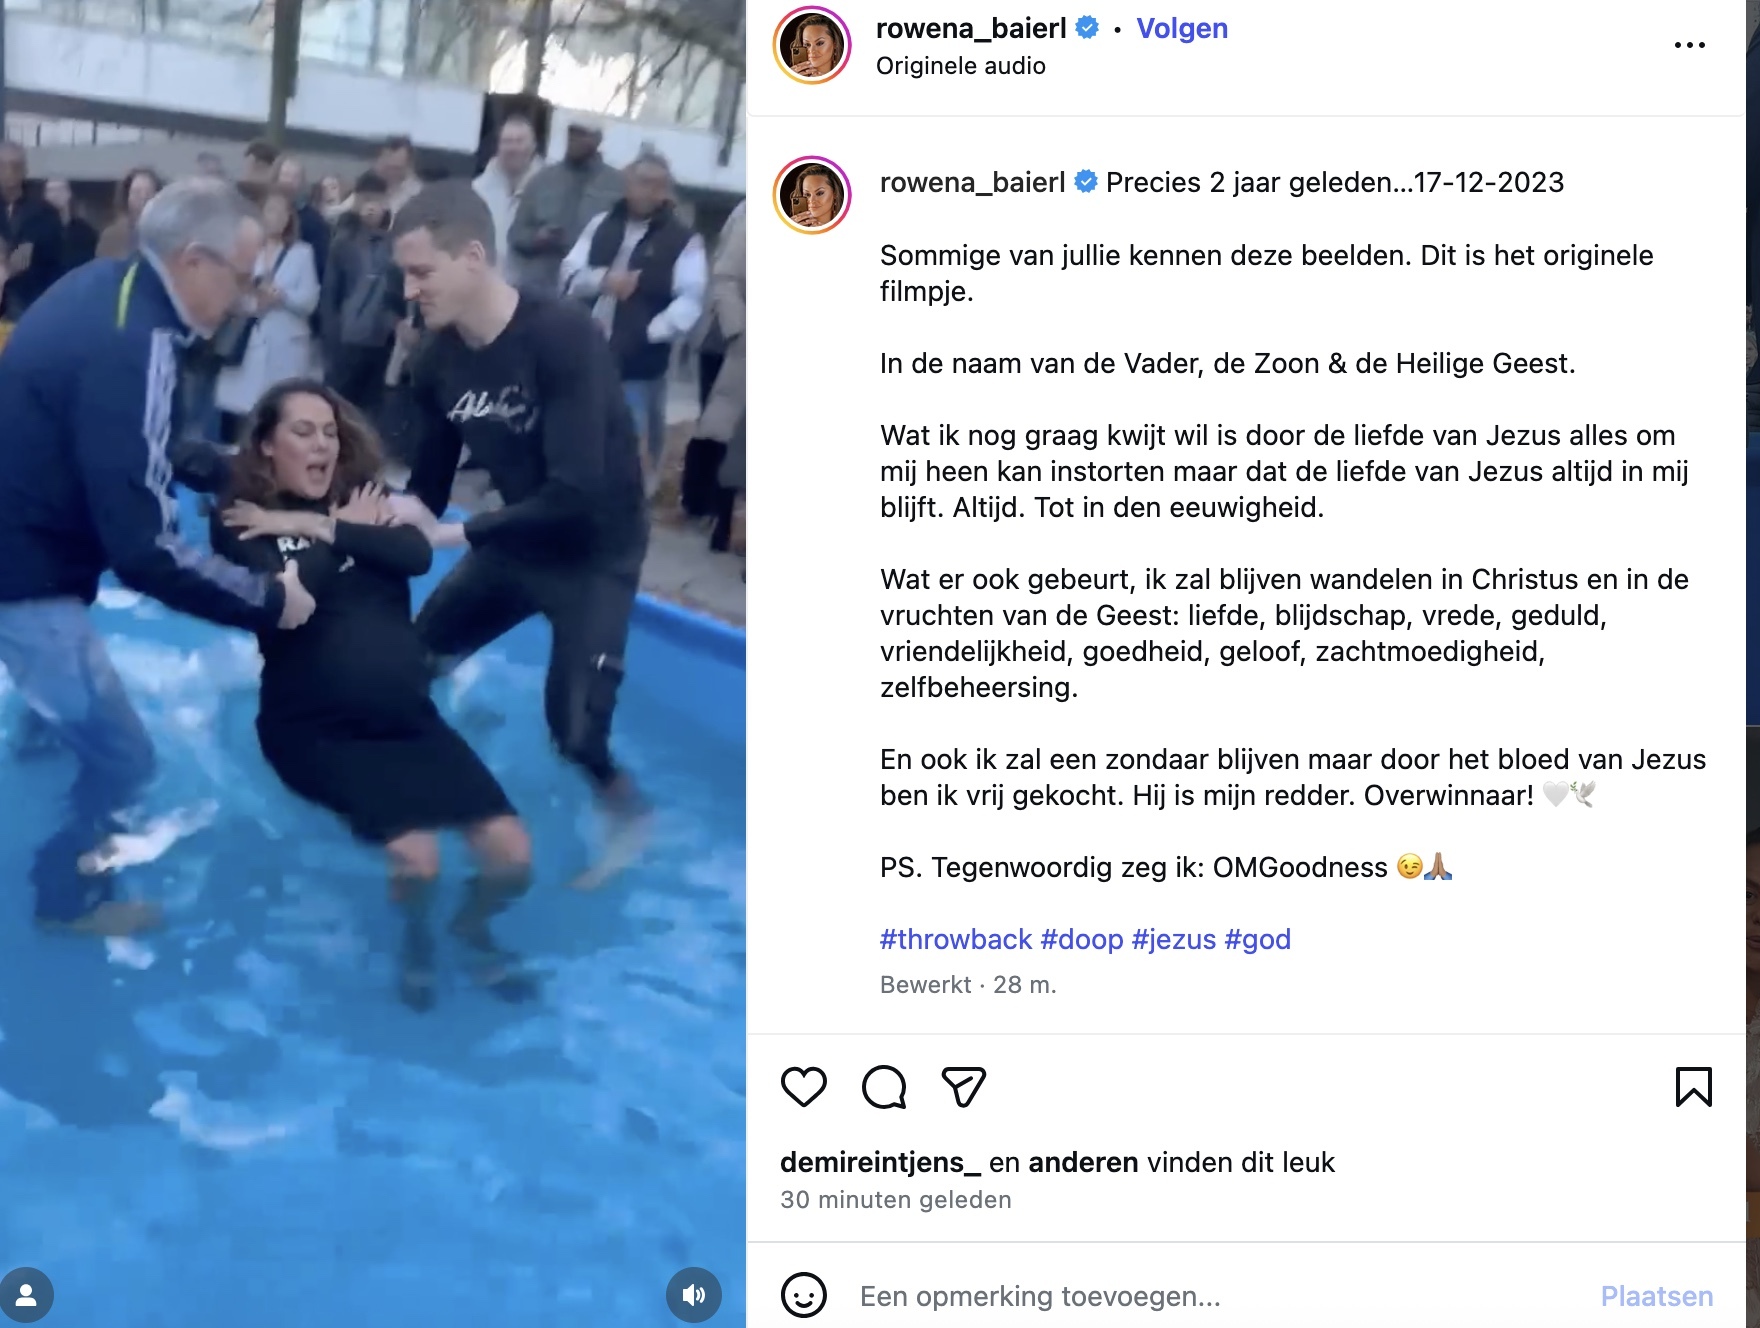Click the Volgen follow button
The width and height of the screenshot is (1760, 1328).
[1182, 28]
